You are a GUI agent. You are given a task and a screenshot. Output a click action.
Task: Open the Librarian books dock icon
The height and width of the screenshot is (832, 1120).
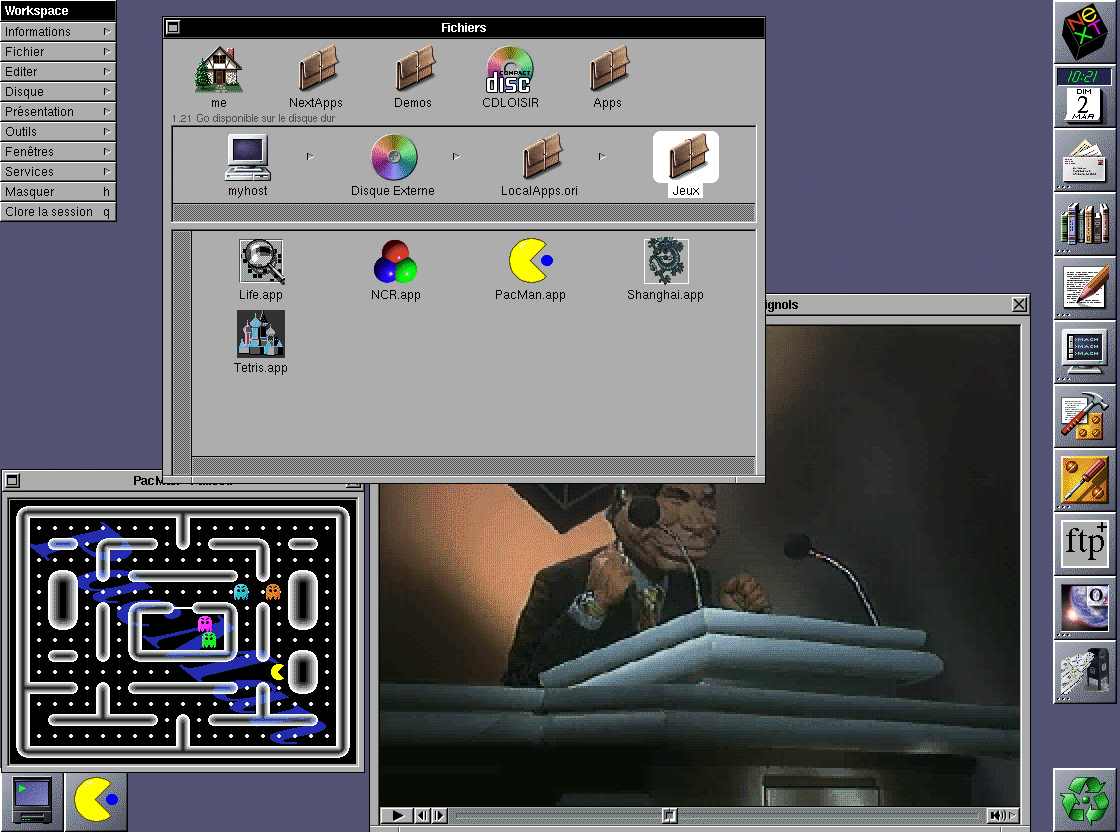[1084, 224]
